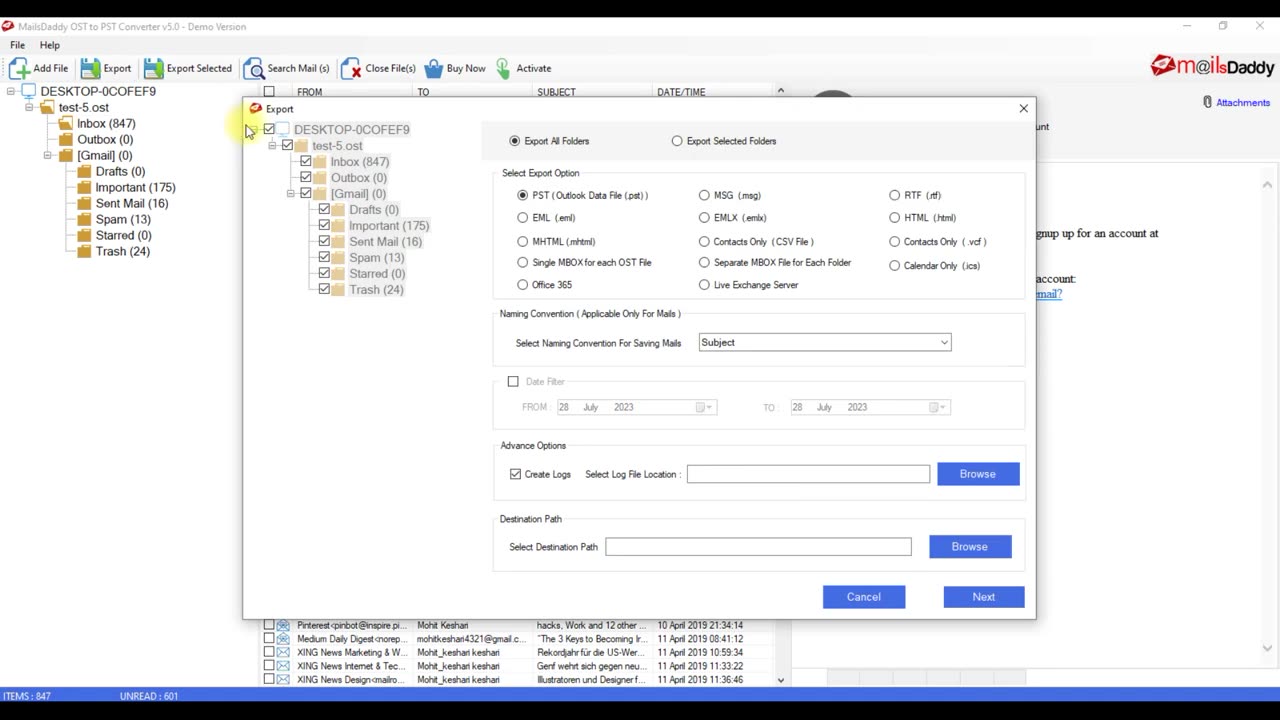Tick the select-all checkbox in mail list header
The image size is (1280, 720).
pyautogui.click(x=269, y=92)
